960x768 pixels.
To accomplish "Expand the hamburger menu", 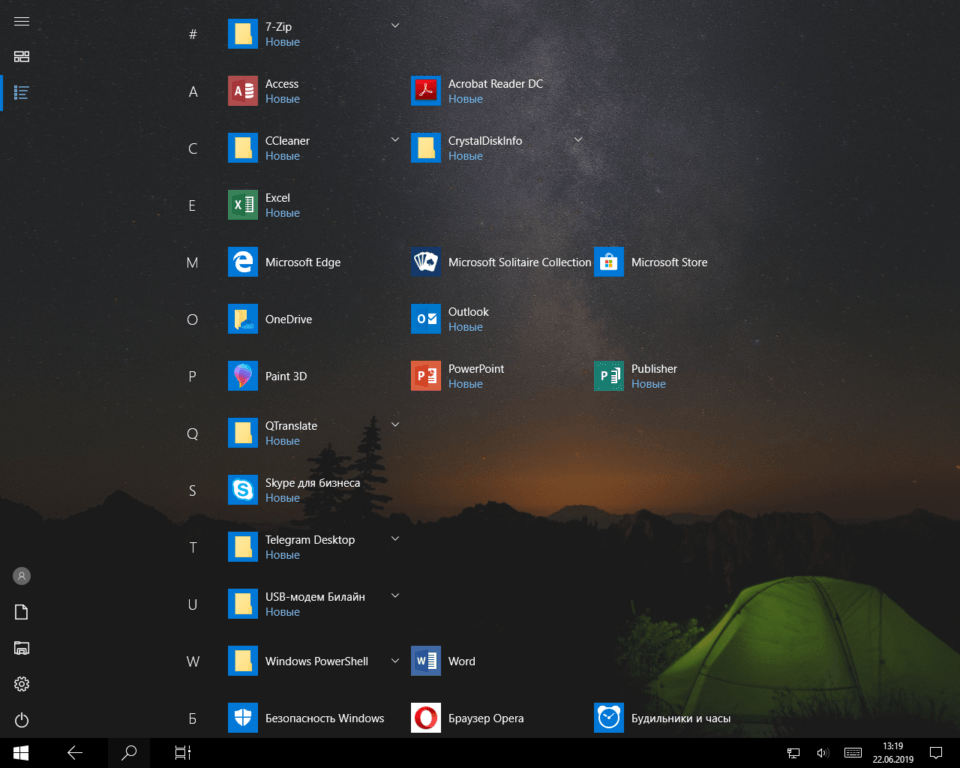I will tap(21, 21).
